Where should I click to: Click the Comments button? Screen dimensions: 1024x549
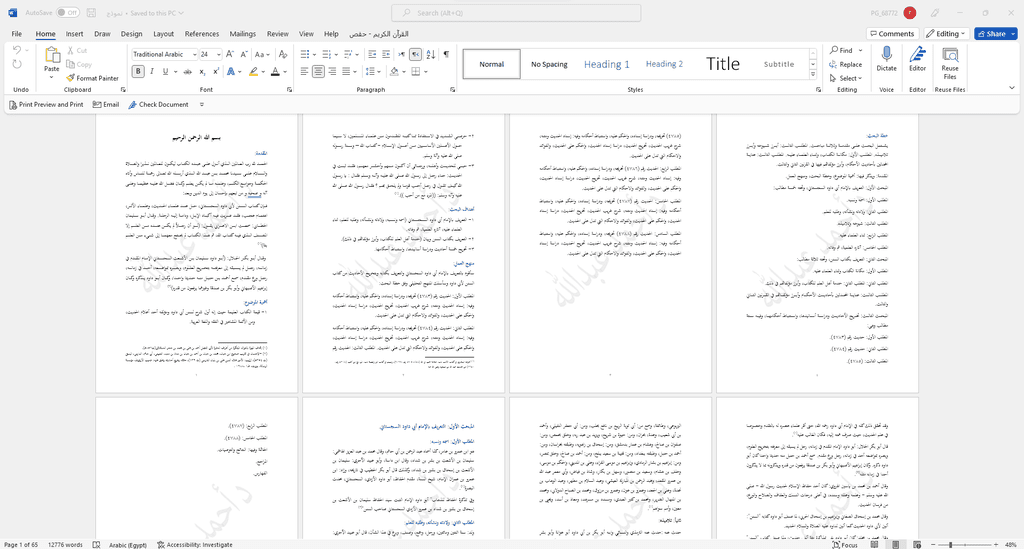(x=891, y=34)
